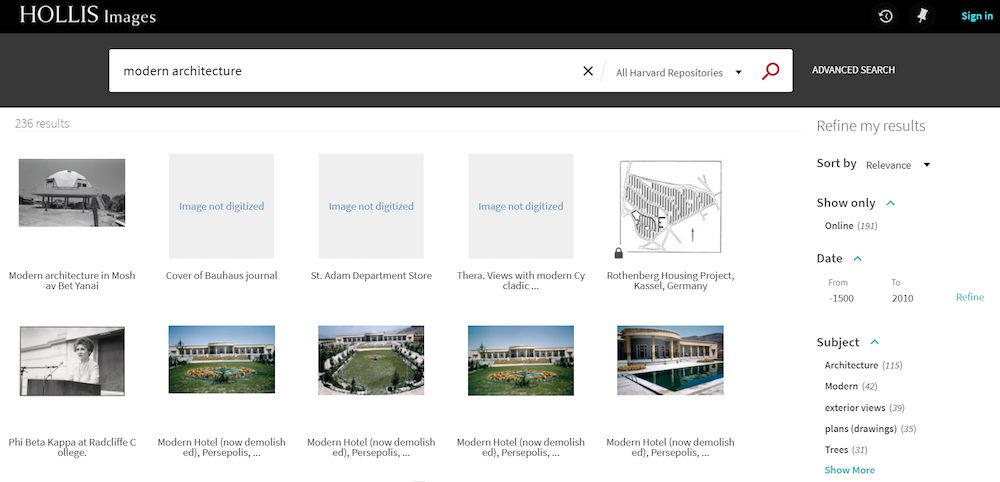
Task: Open the search history icon
Action: 886,16
